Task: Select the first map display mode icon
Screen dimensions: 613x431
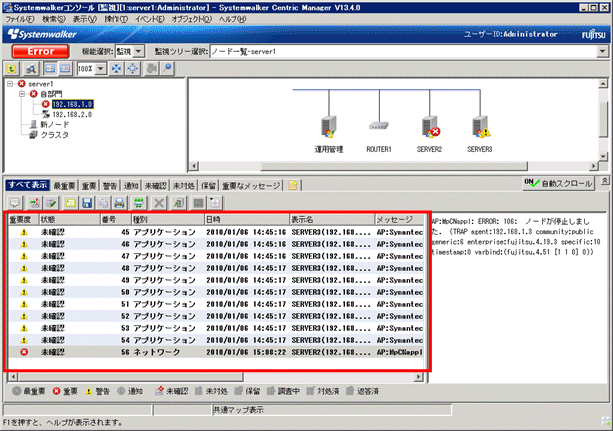Action: [x=50, y=69]
